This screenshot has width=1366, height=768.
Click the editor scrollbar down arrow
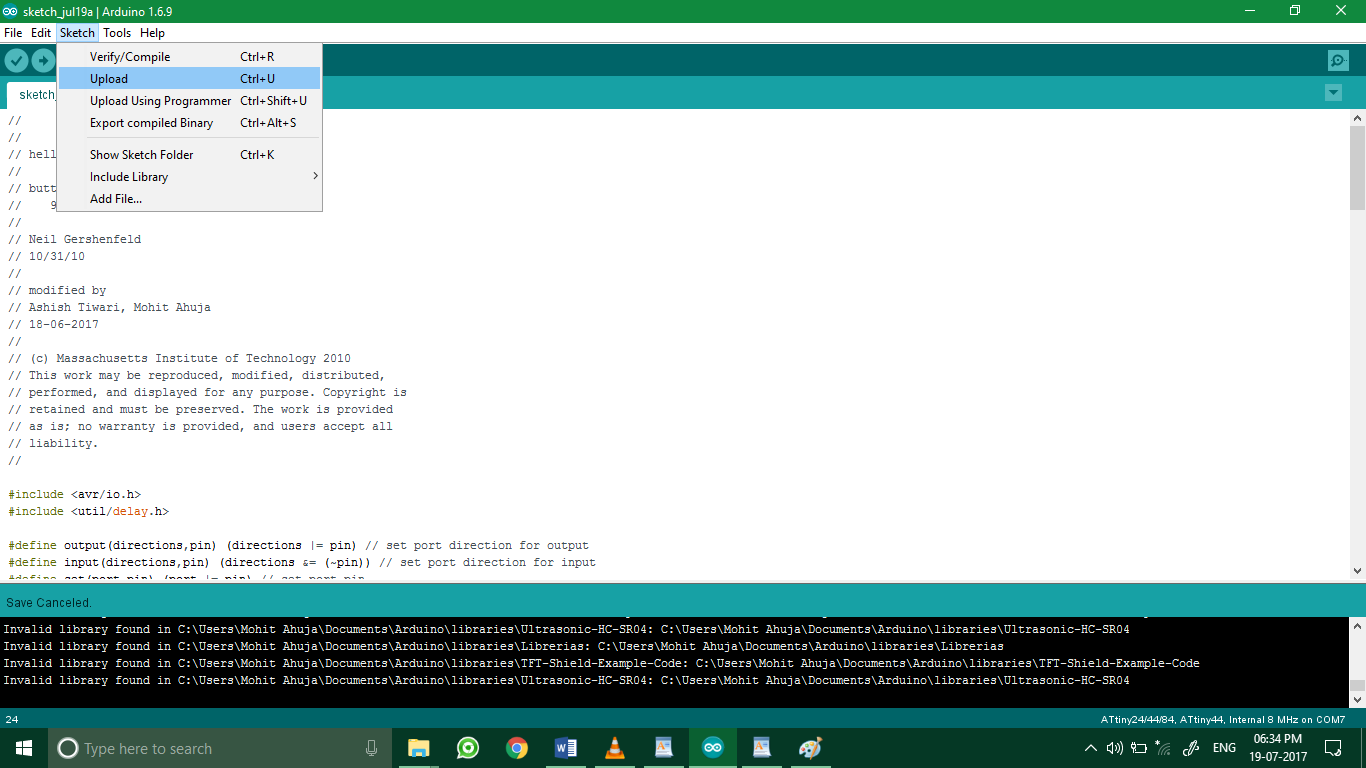pos(1357,570)
